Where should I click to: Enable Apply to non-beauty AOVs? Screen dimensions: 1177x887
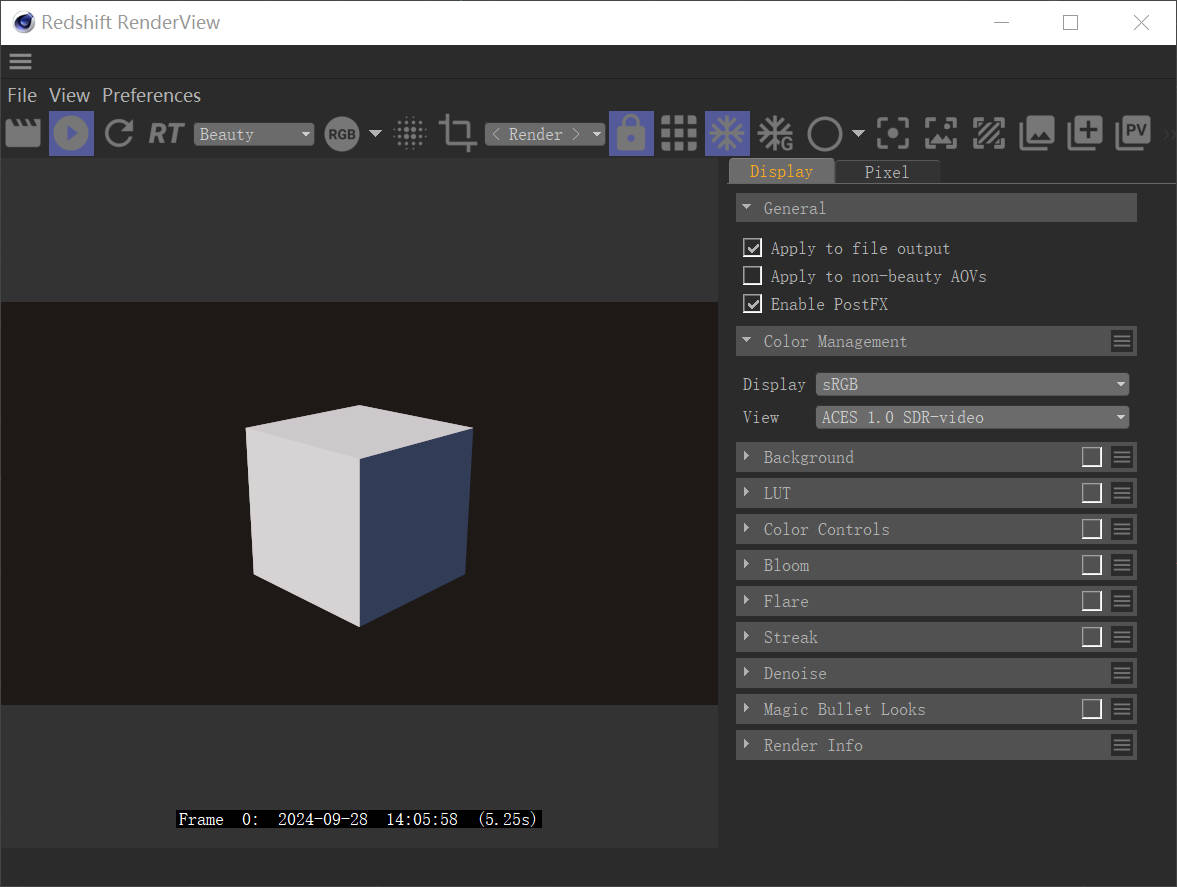pos(752,275)
